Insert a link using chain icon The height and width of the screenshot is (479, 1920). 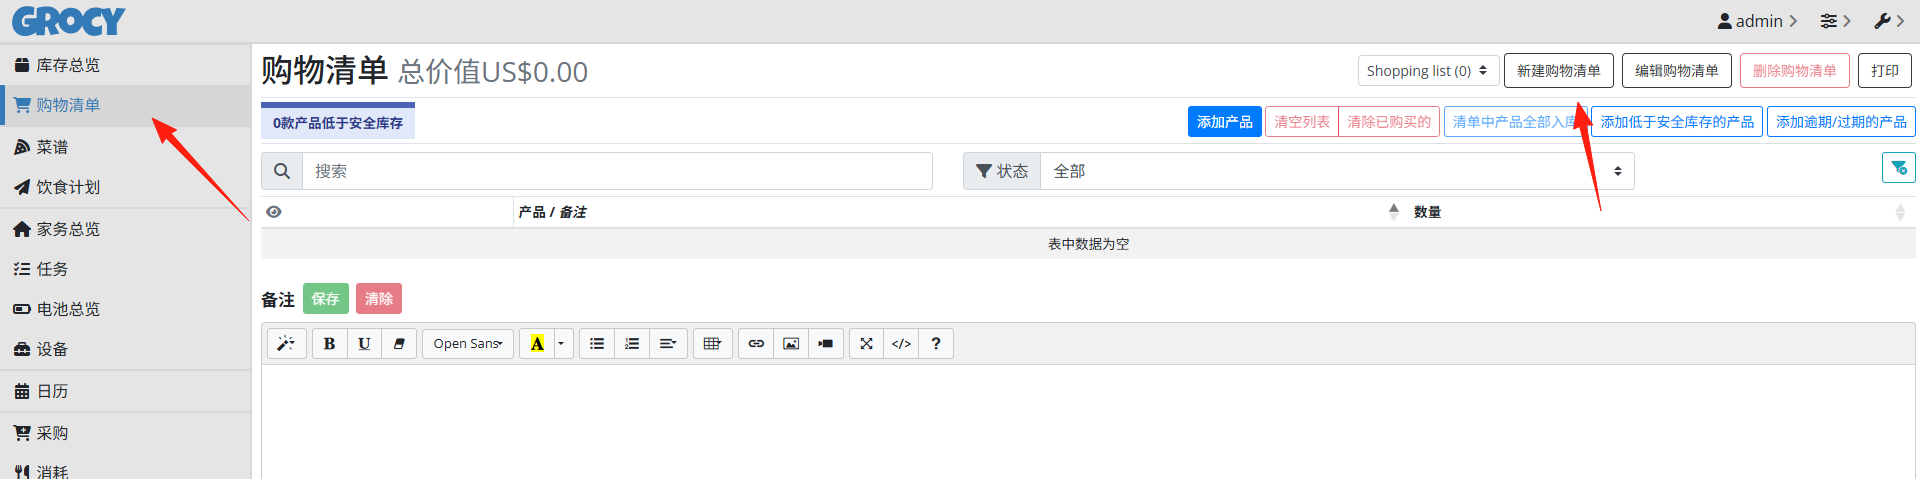756,344
